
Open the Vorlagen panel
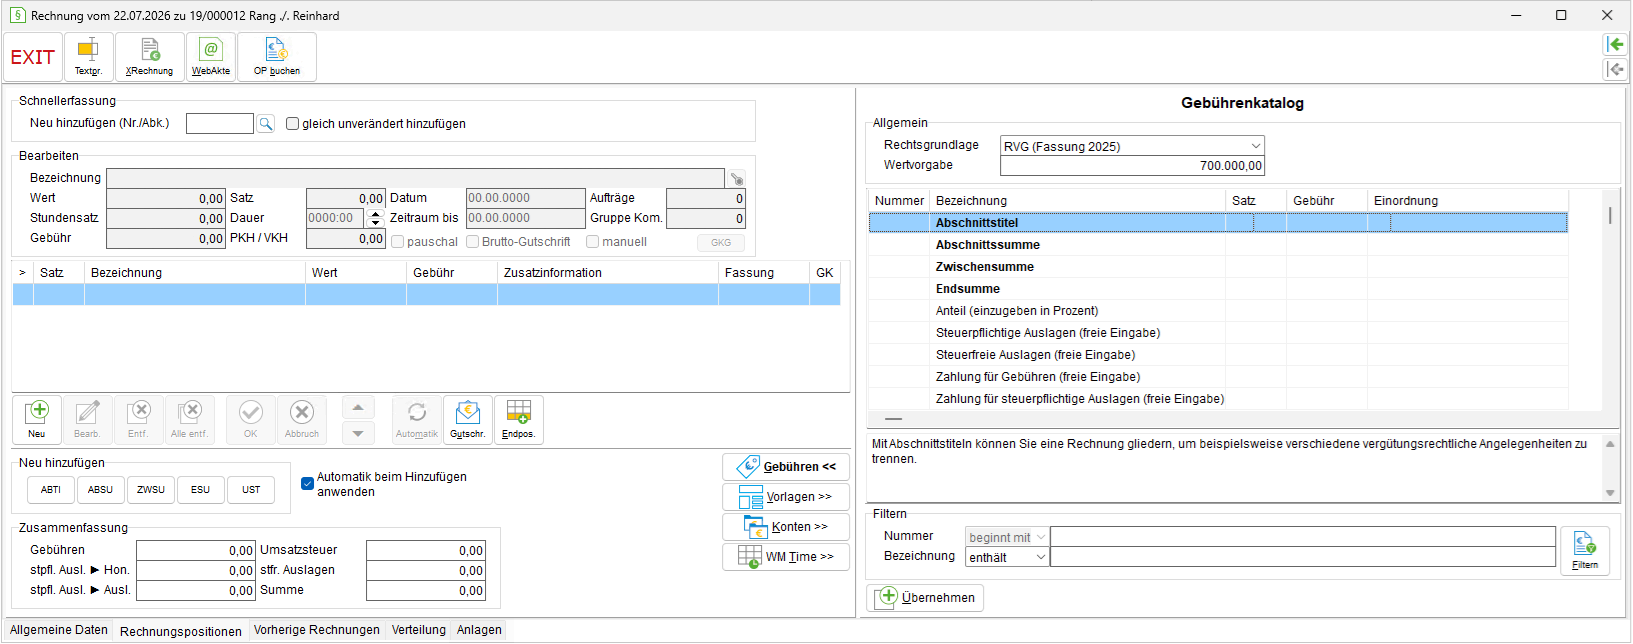(786, 497)
